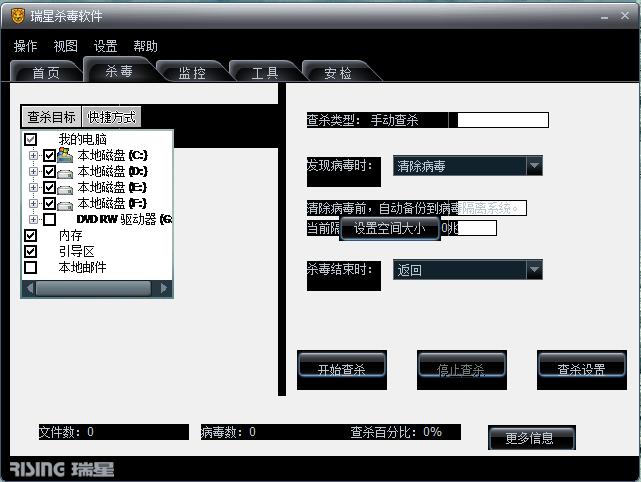Viewport: 641px width, 482px height.
Task: Click the C: drive Windows icon
Action: [x=65, y=155]
